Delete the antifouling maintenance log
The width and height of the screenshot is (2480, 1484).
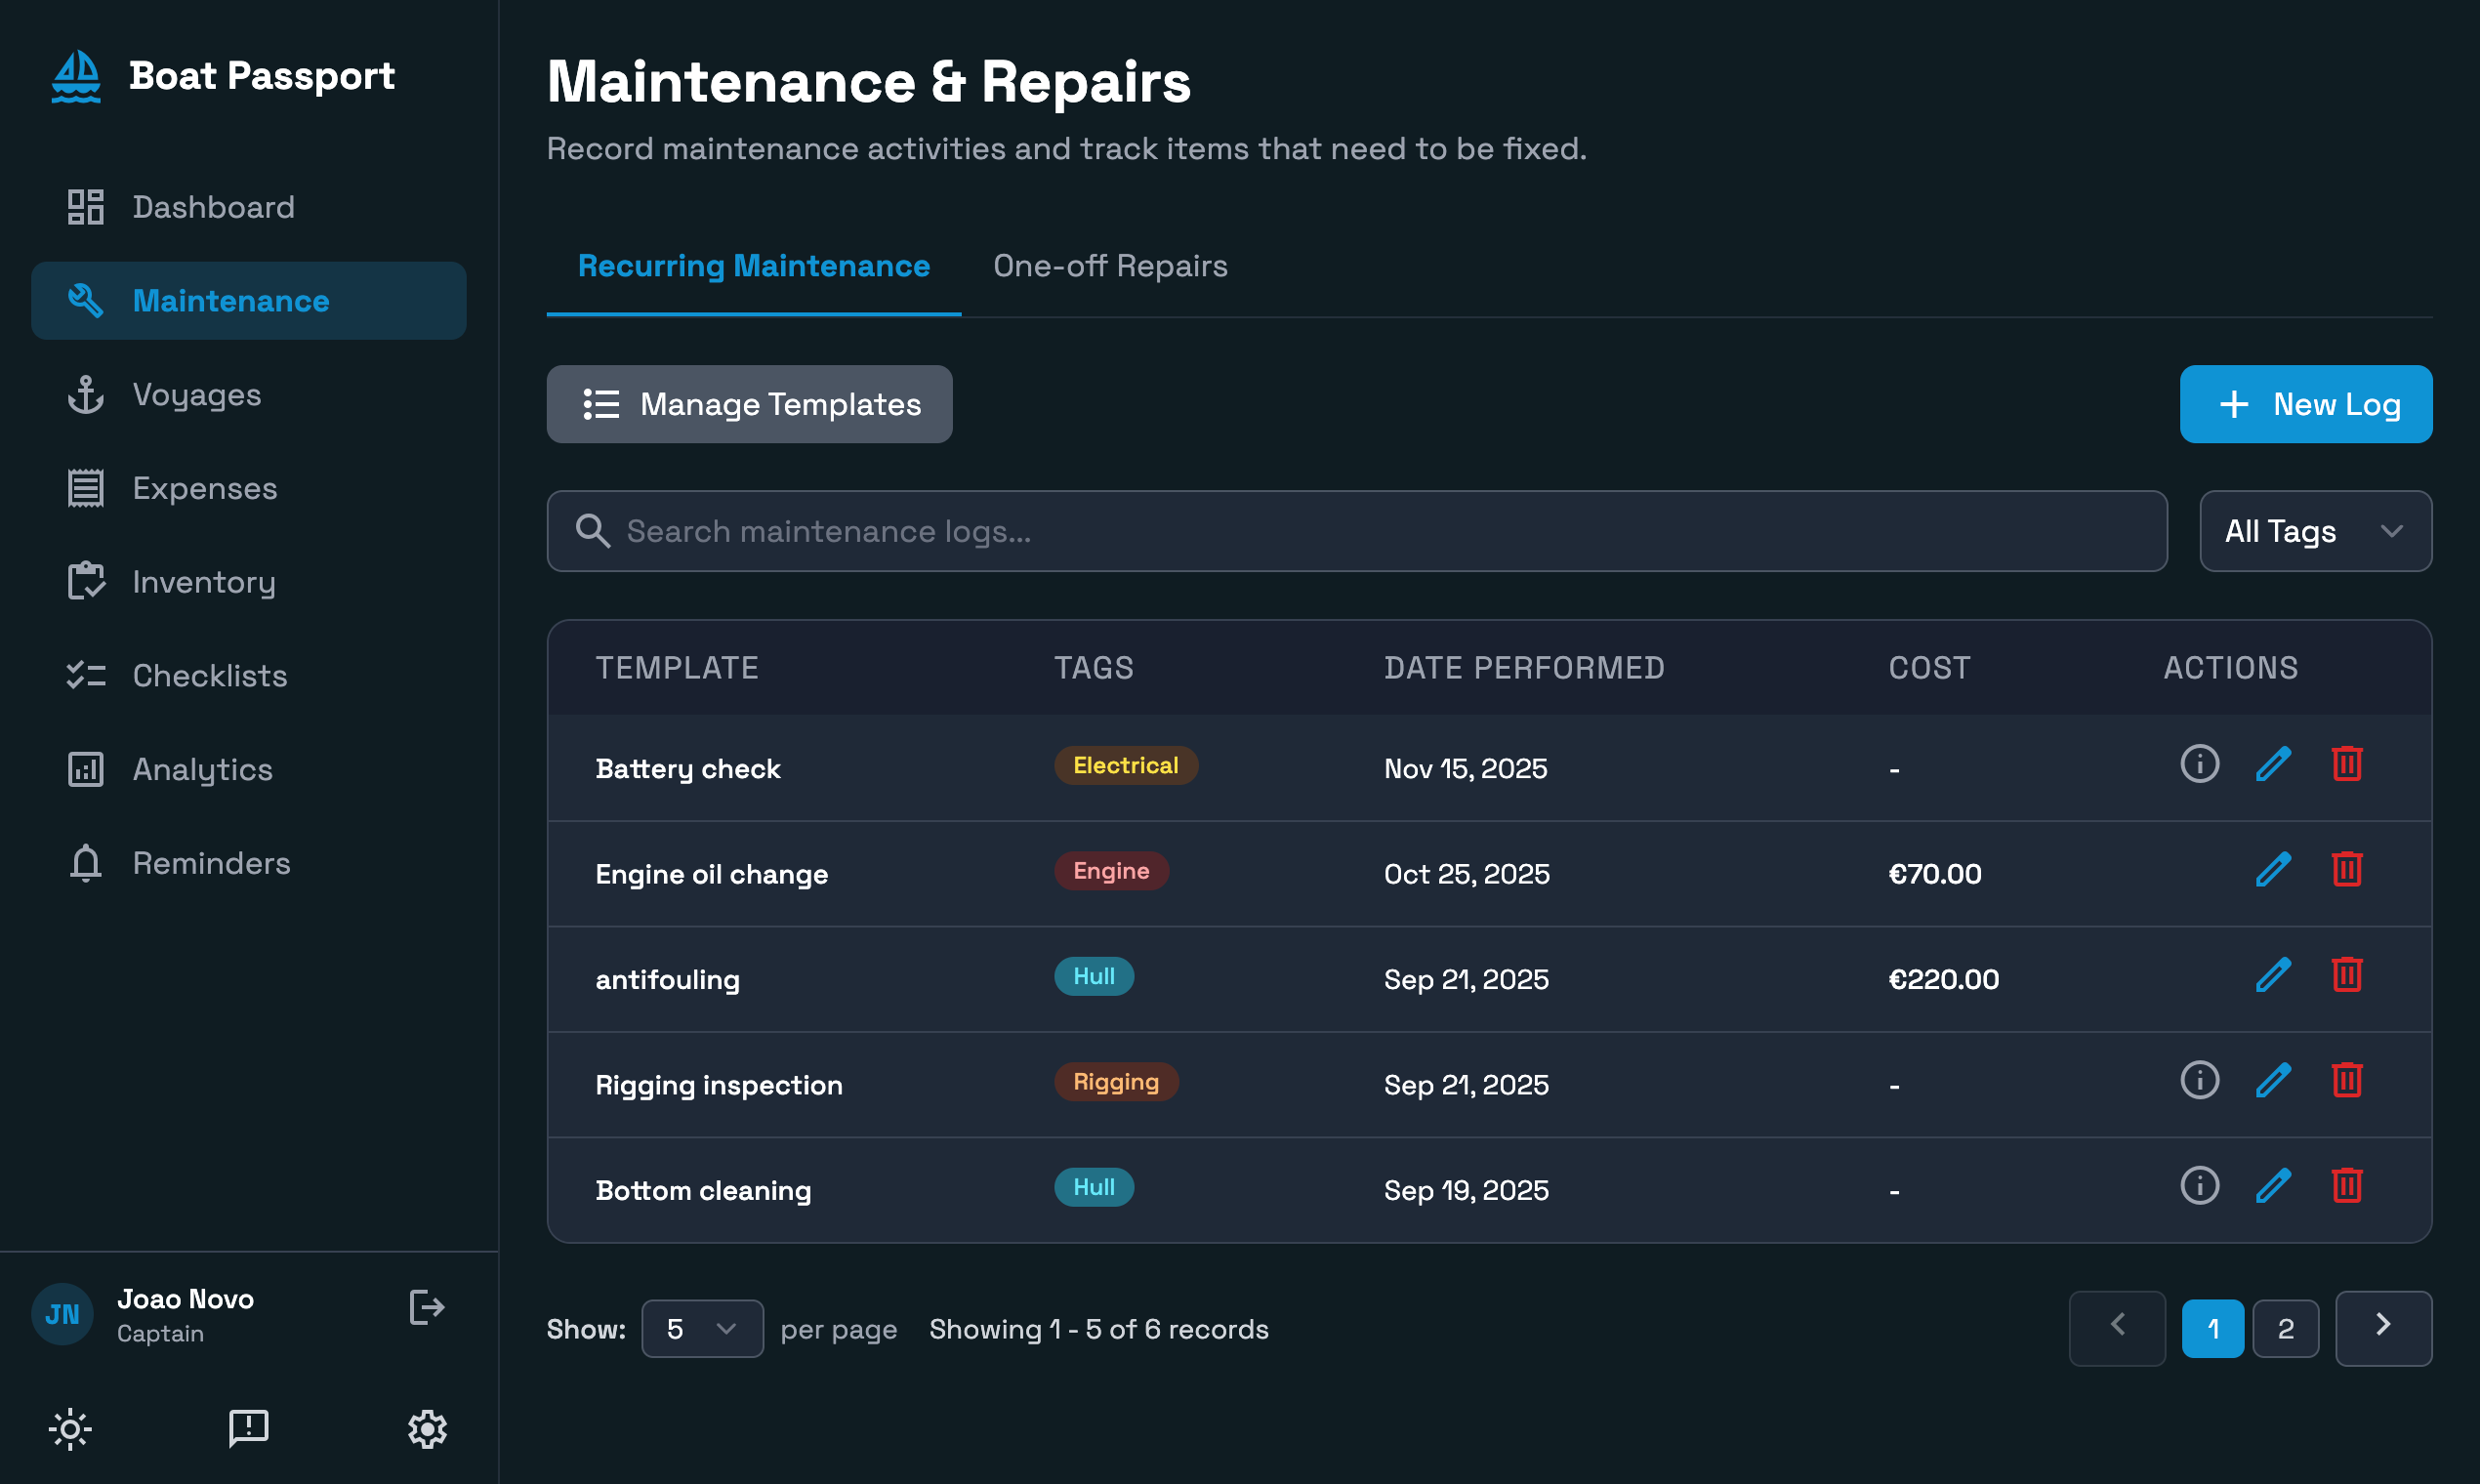point(2346,975)
